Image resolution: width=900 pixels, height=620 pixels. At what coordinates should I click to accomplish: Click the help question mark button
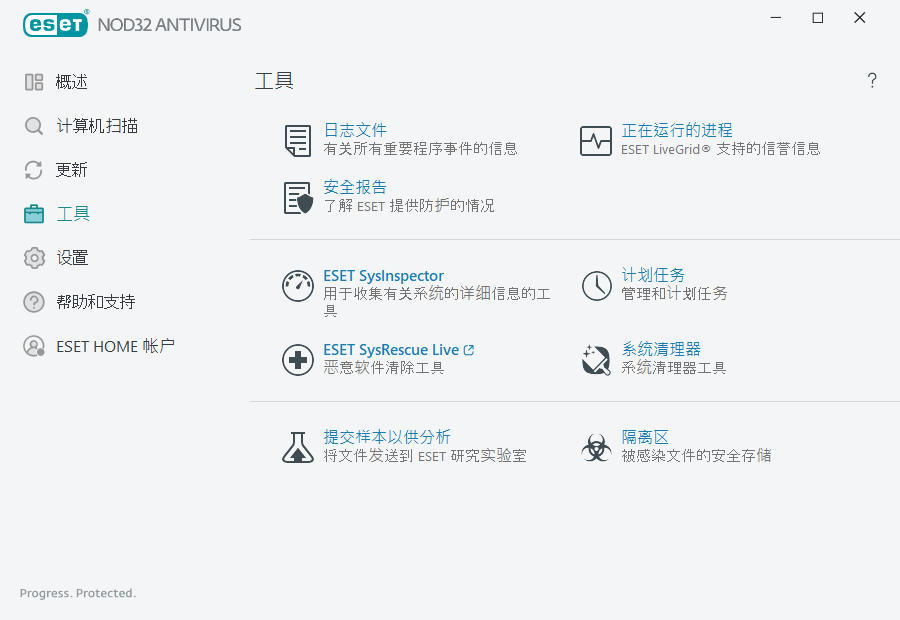coord(872,80)
